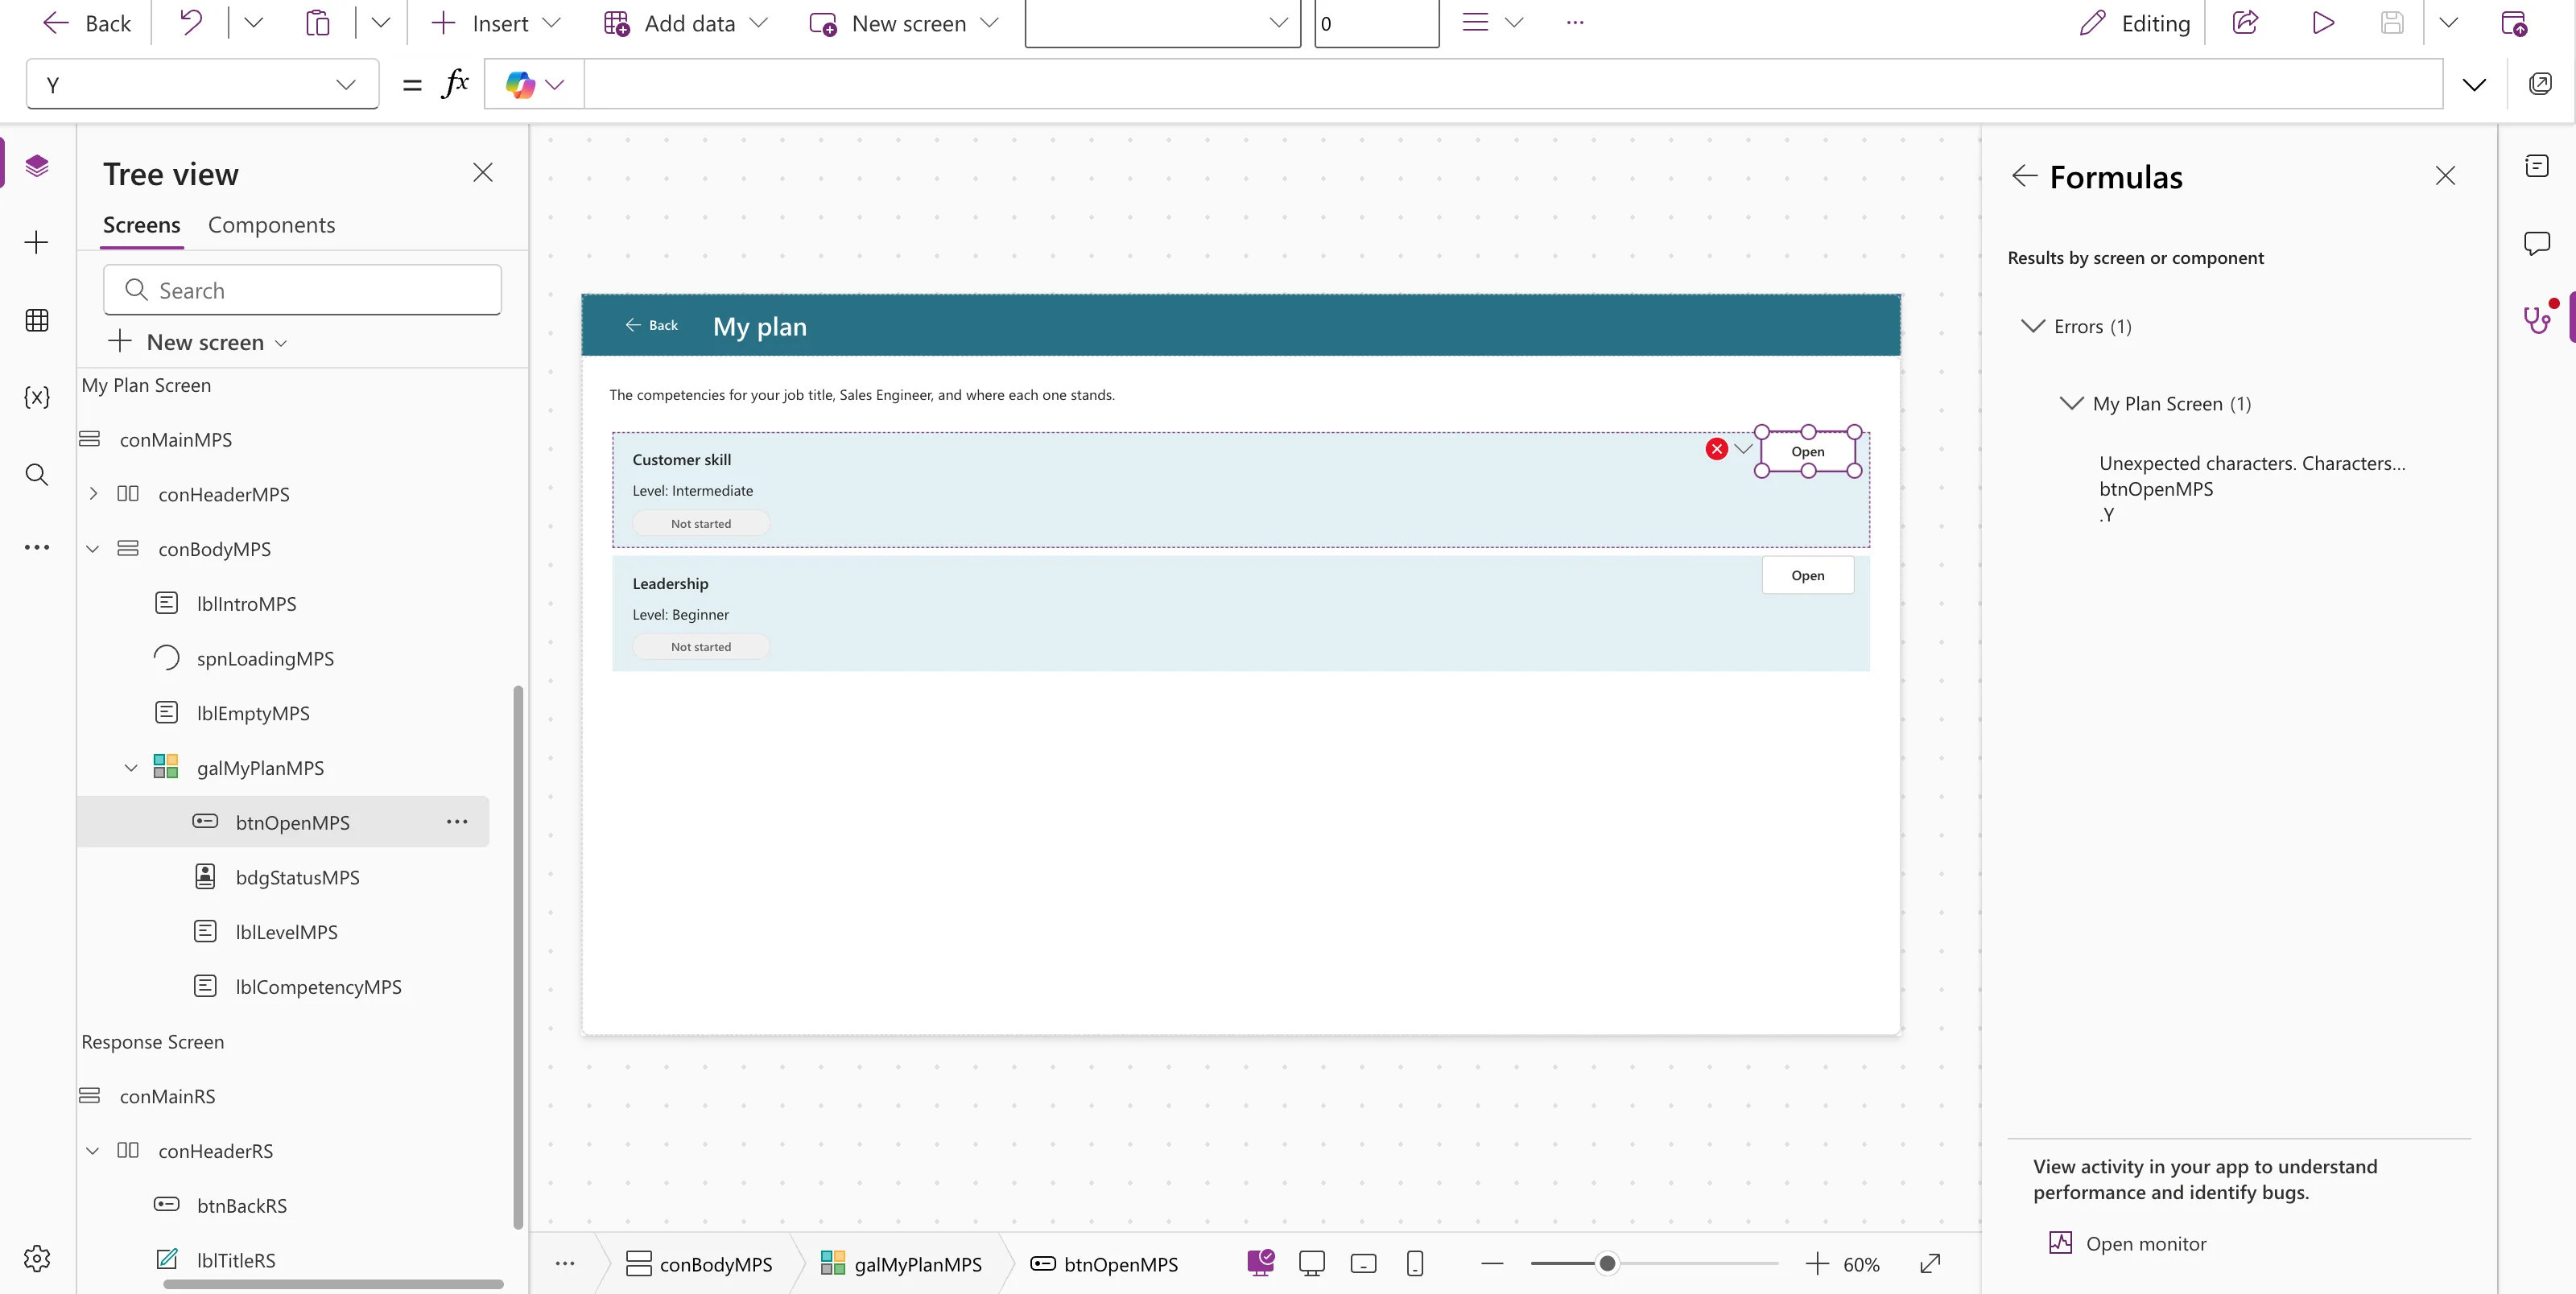Collapse the galMyPlanMPS tree node
Screen dimensions: 2576x1294
[x=131, y=768]
